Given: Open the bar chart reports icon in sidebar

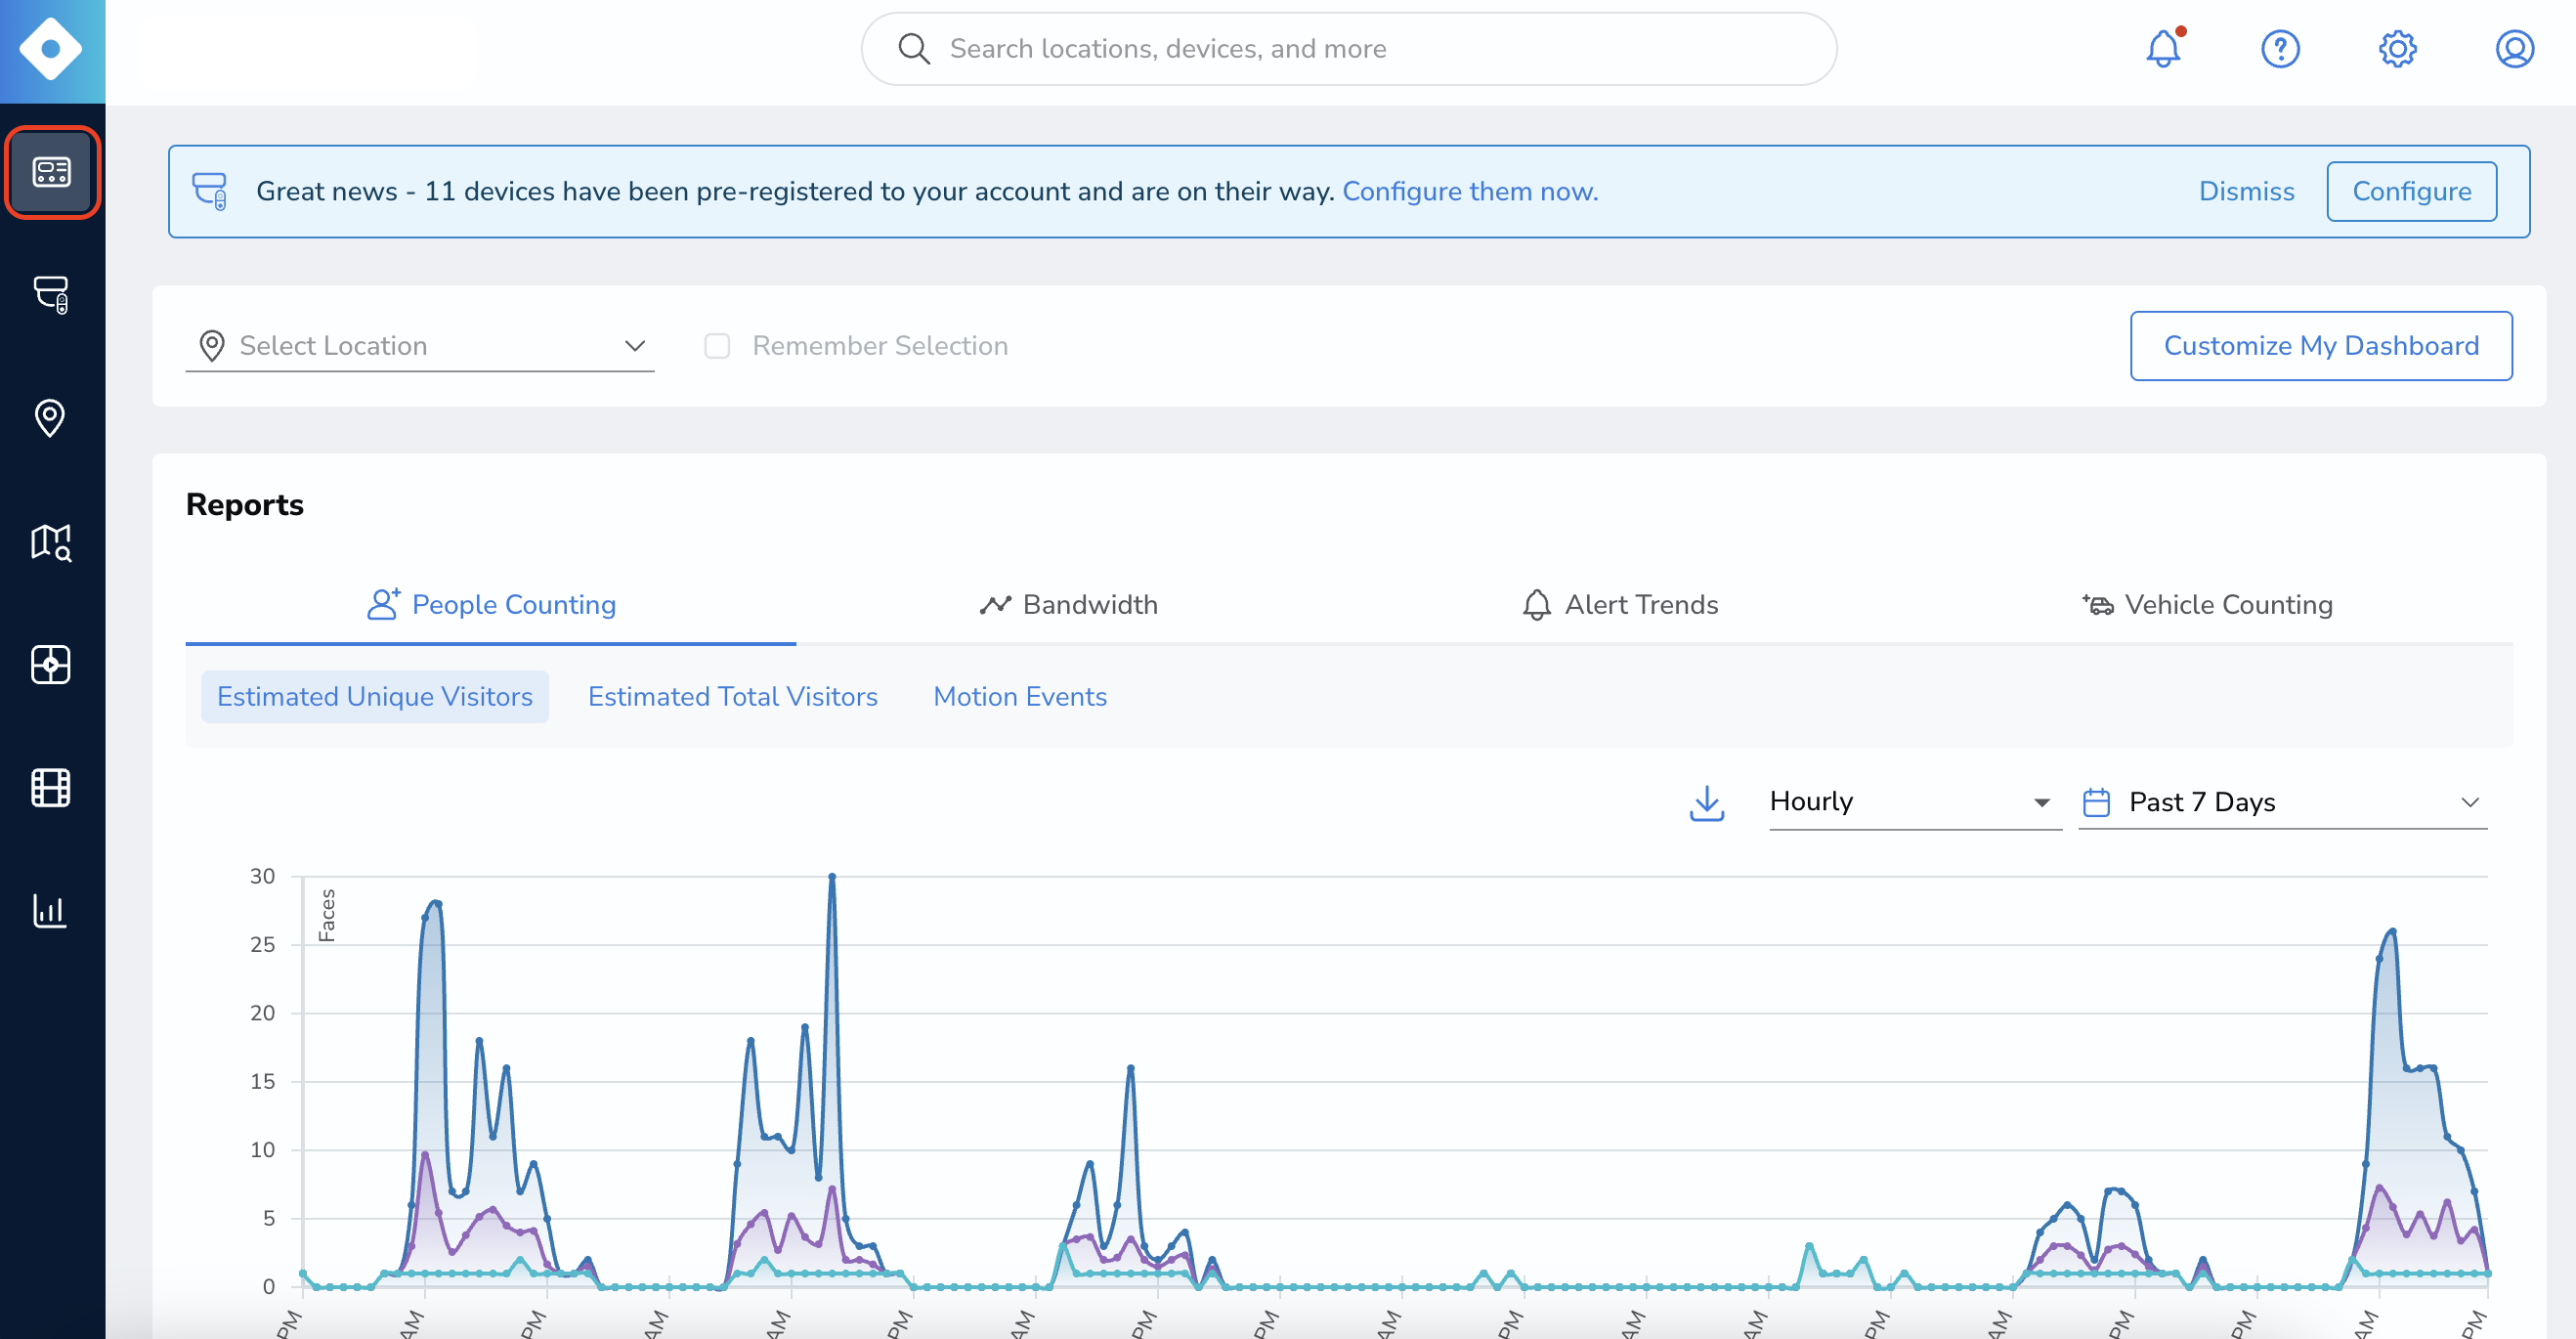Looking at the screenshot, I should pyautogui.click(x=50, y=911).
